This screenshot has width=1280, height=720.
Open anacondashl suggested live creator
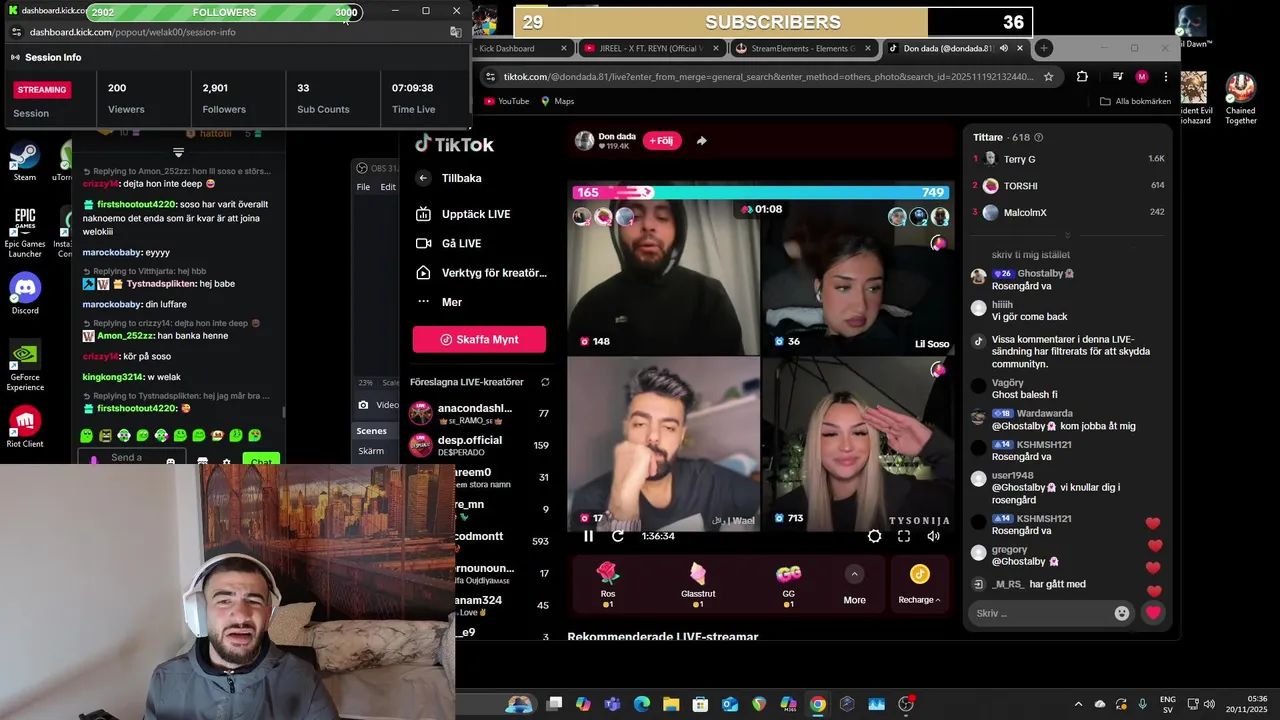click(x=480, y=413)
